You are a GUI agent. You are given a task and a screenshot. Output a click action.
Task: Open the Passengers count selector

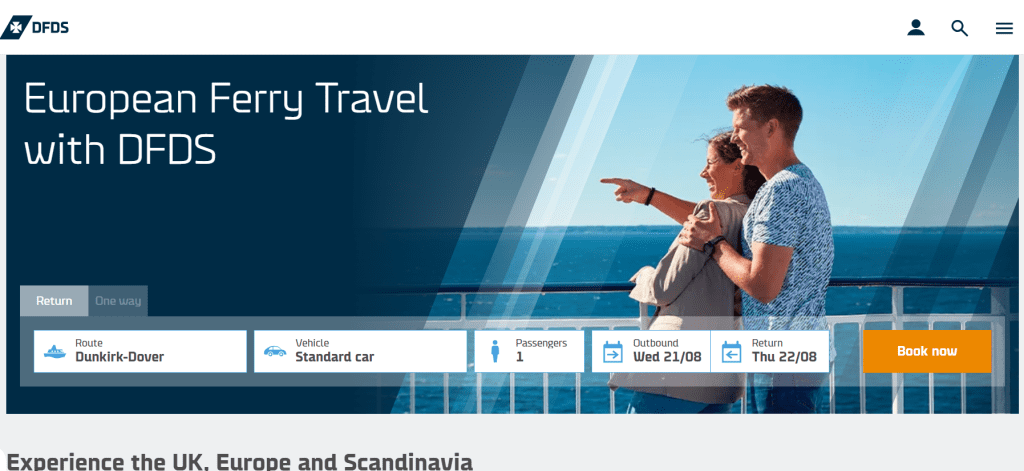(x=530, y=351)
